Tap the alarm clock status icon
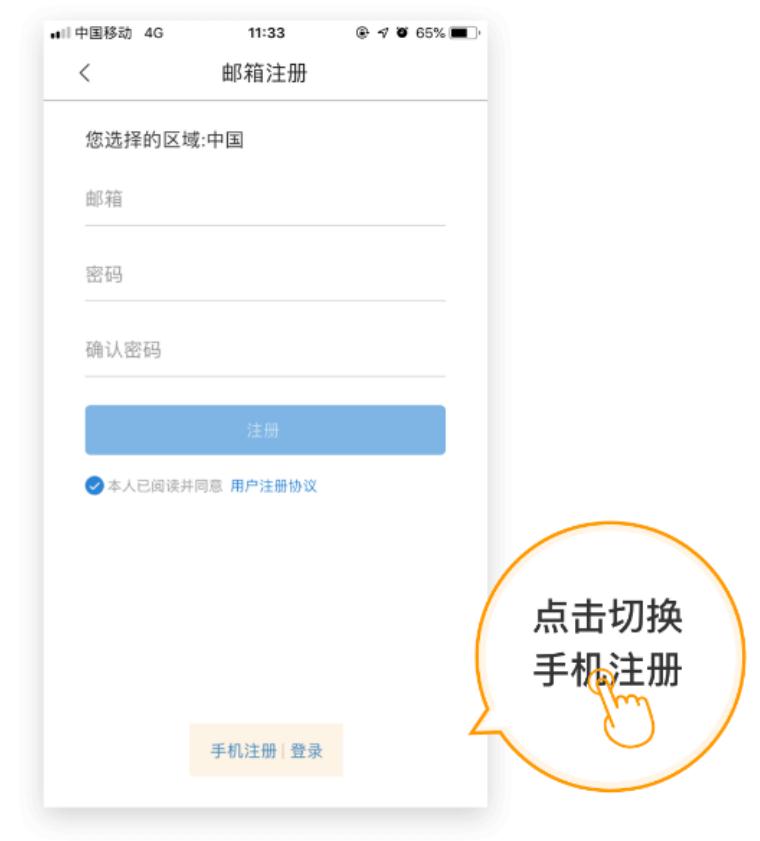The image size is (760, 841). click(x=402, y=33)
